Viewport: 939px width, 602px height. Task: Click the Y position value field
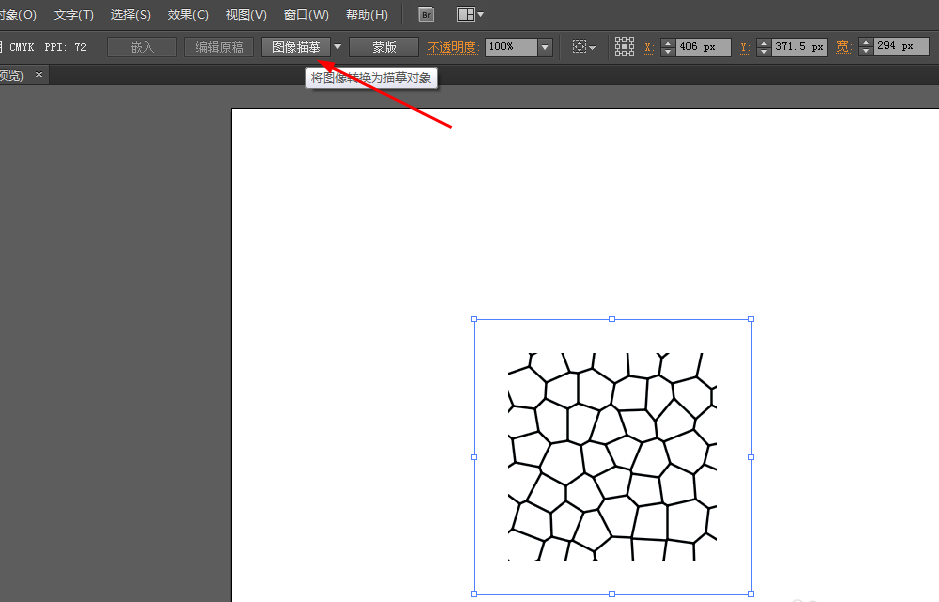pyautogui.click(x=799, y=47)
